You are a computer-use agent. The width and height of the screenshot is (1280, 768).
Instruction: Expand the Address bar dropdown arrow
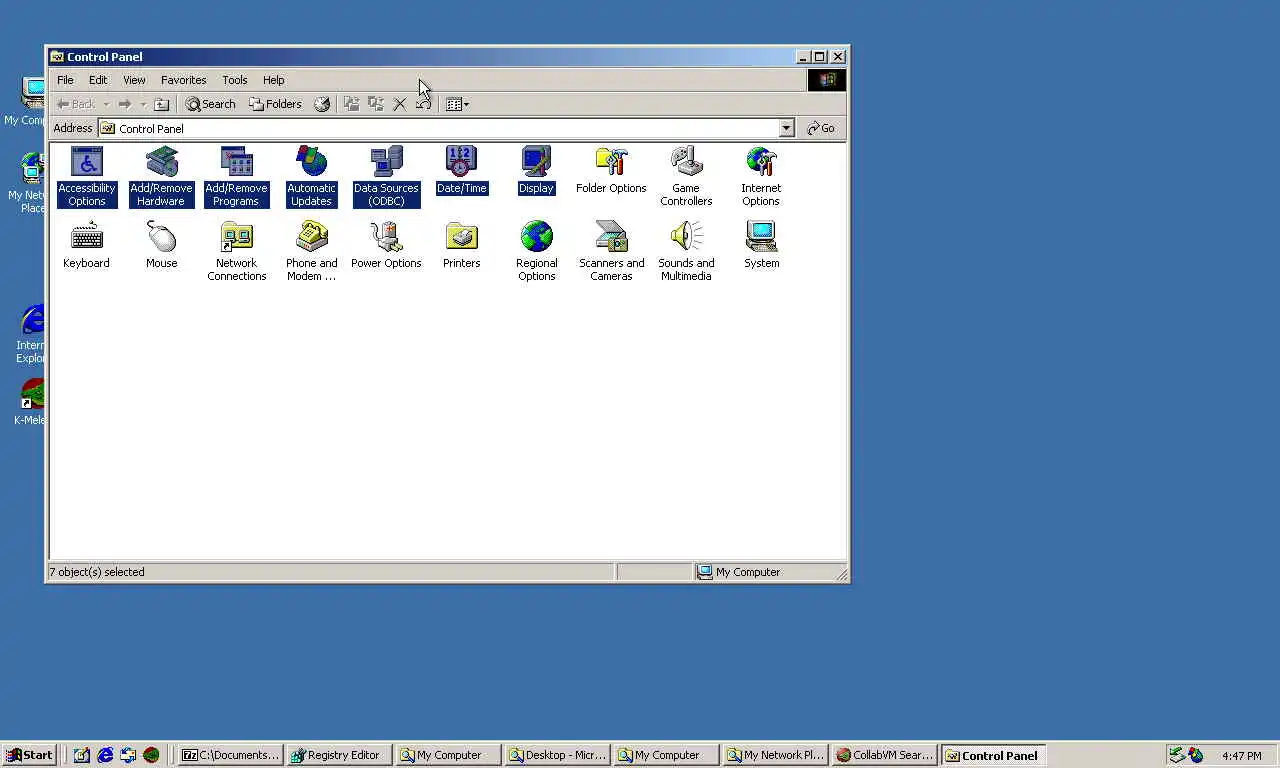coord(786,128)
